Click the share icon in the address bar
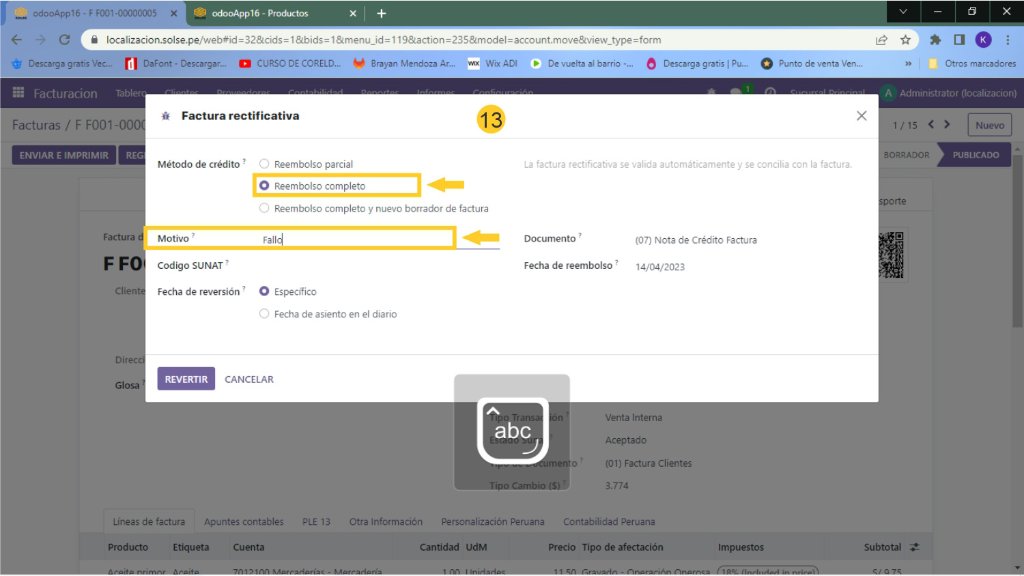This screenshot has width=1024, height=576. [881, 40]
